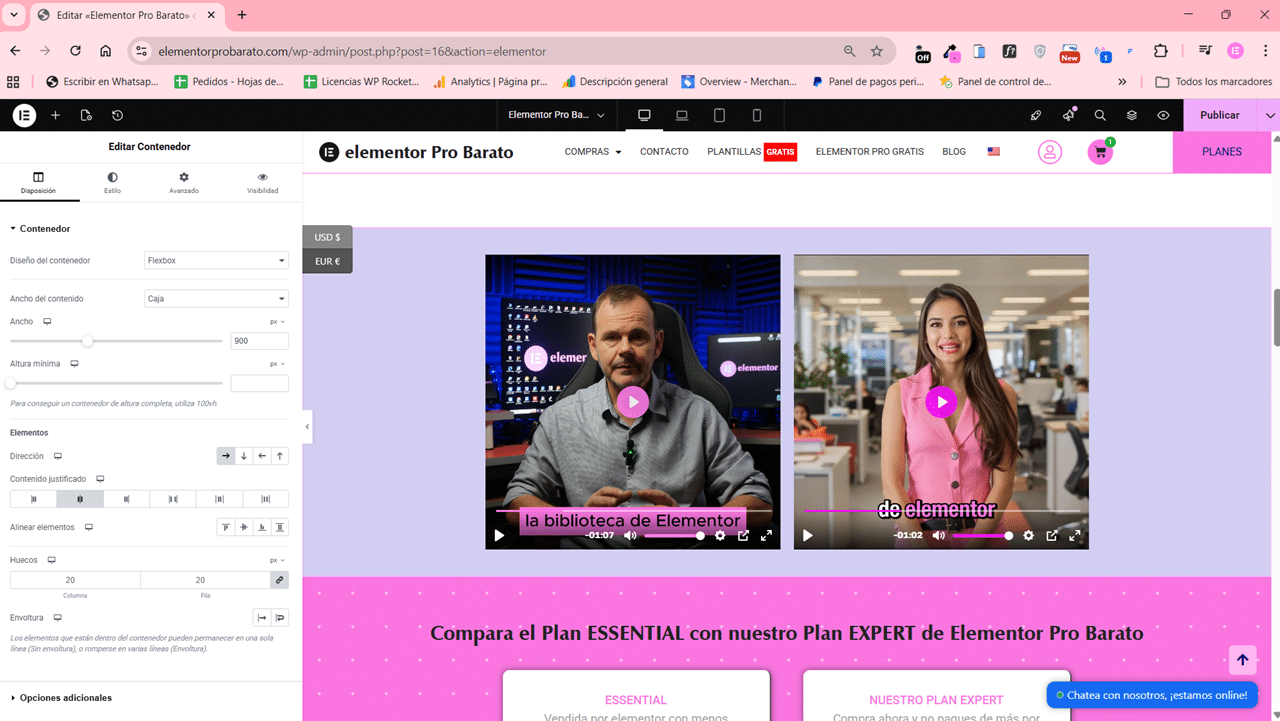Toggle the linked gap values chain icon
The height and width of the screenshot is (721, 1280).
click(279, 580)
